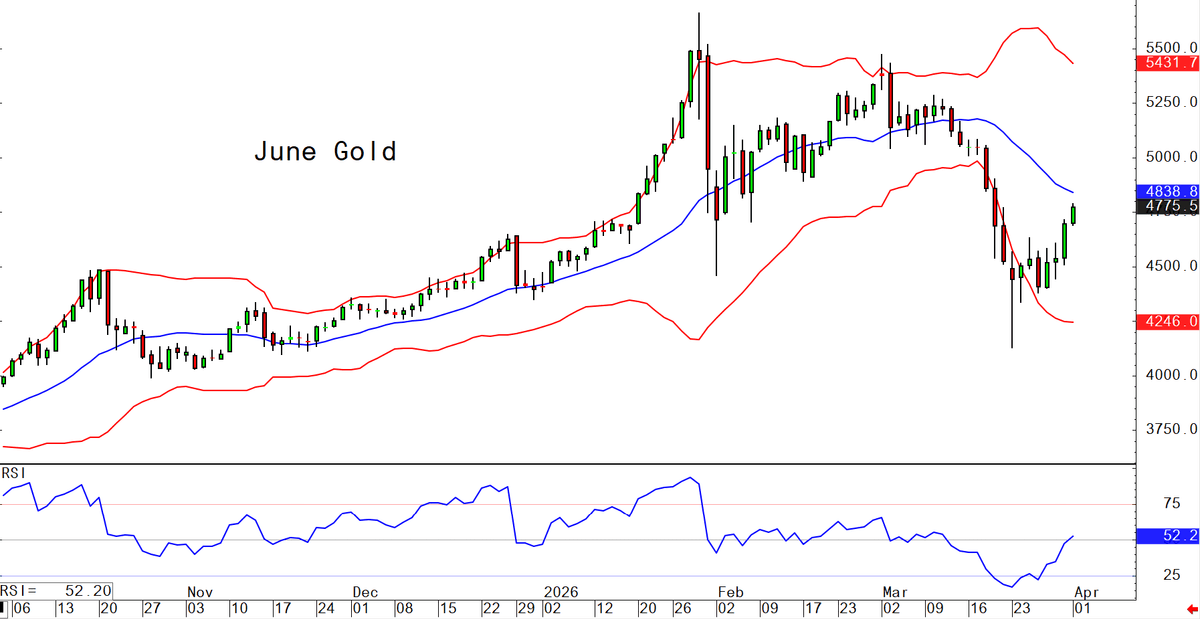This screenshot has height=619, width=1200.
Task: Click the 'June Gold' chart title
Action: pos(325,152)
